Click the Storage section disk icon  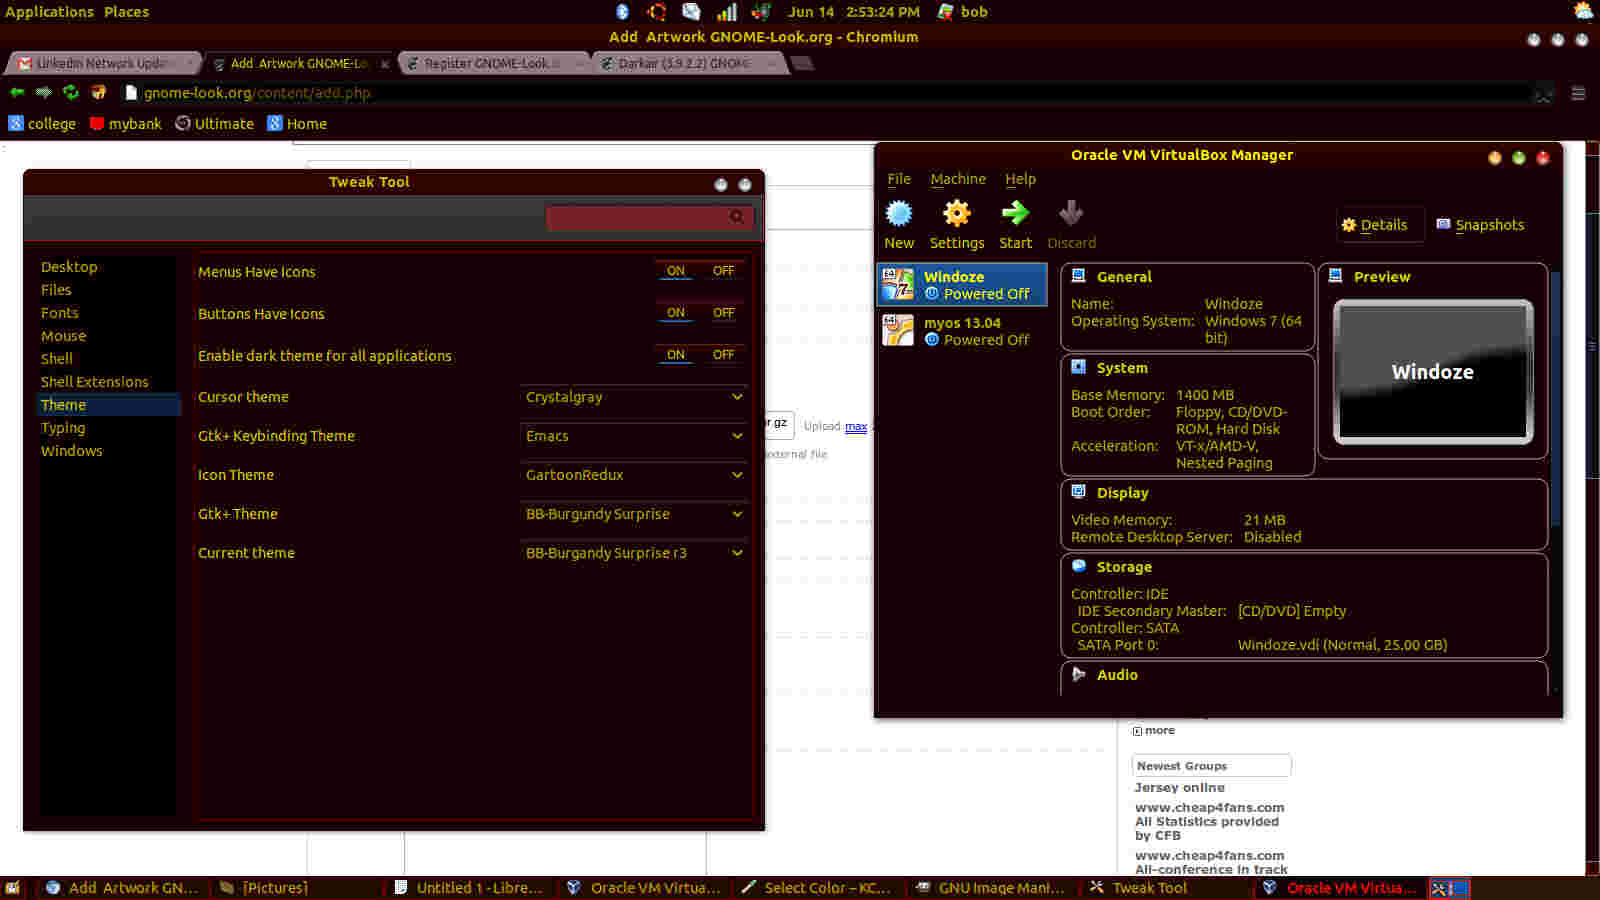(1079, 566)
